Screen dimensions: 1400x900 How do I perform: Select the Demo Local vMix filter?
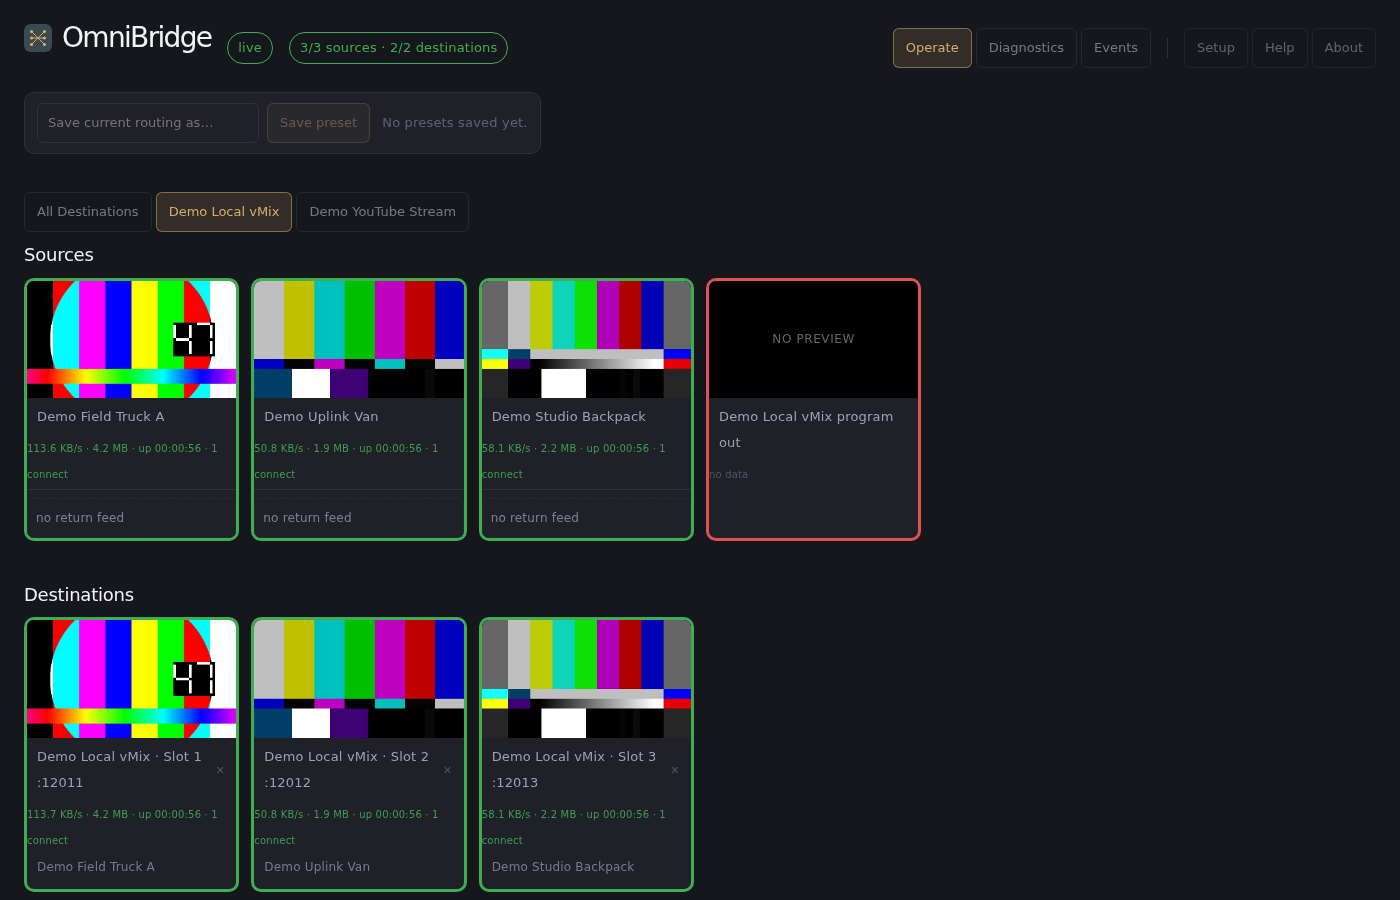coord(224,212)
